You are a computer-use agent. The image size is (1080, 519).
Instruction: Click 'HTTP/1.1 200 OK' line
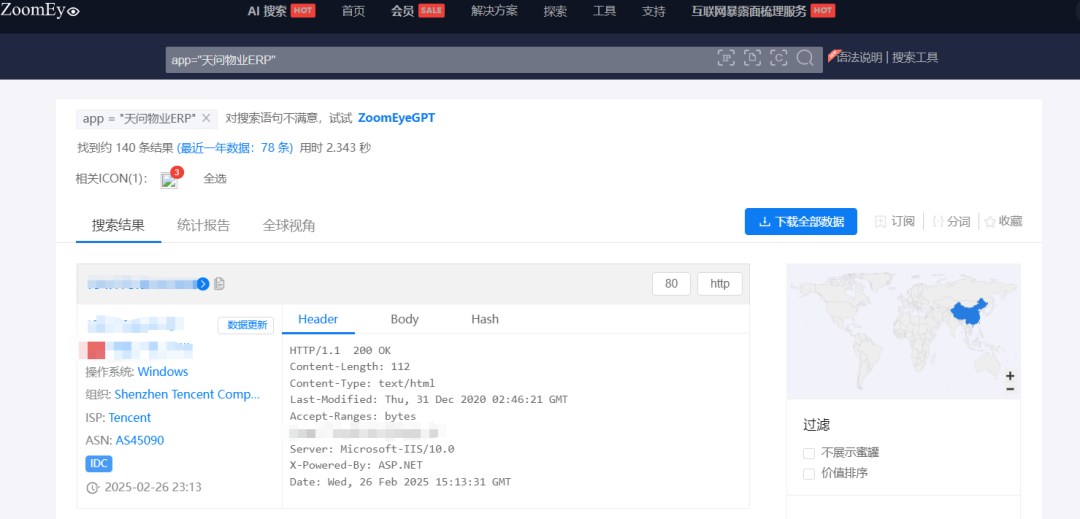(x=340, y=350)
